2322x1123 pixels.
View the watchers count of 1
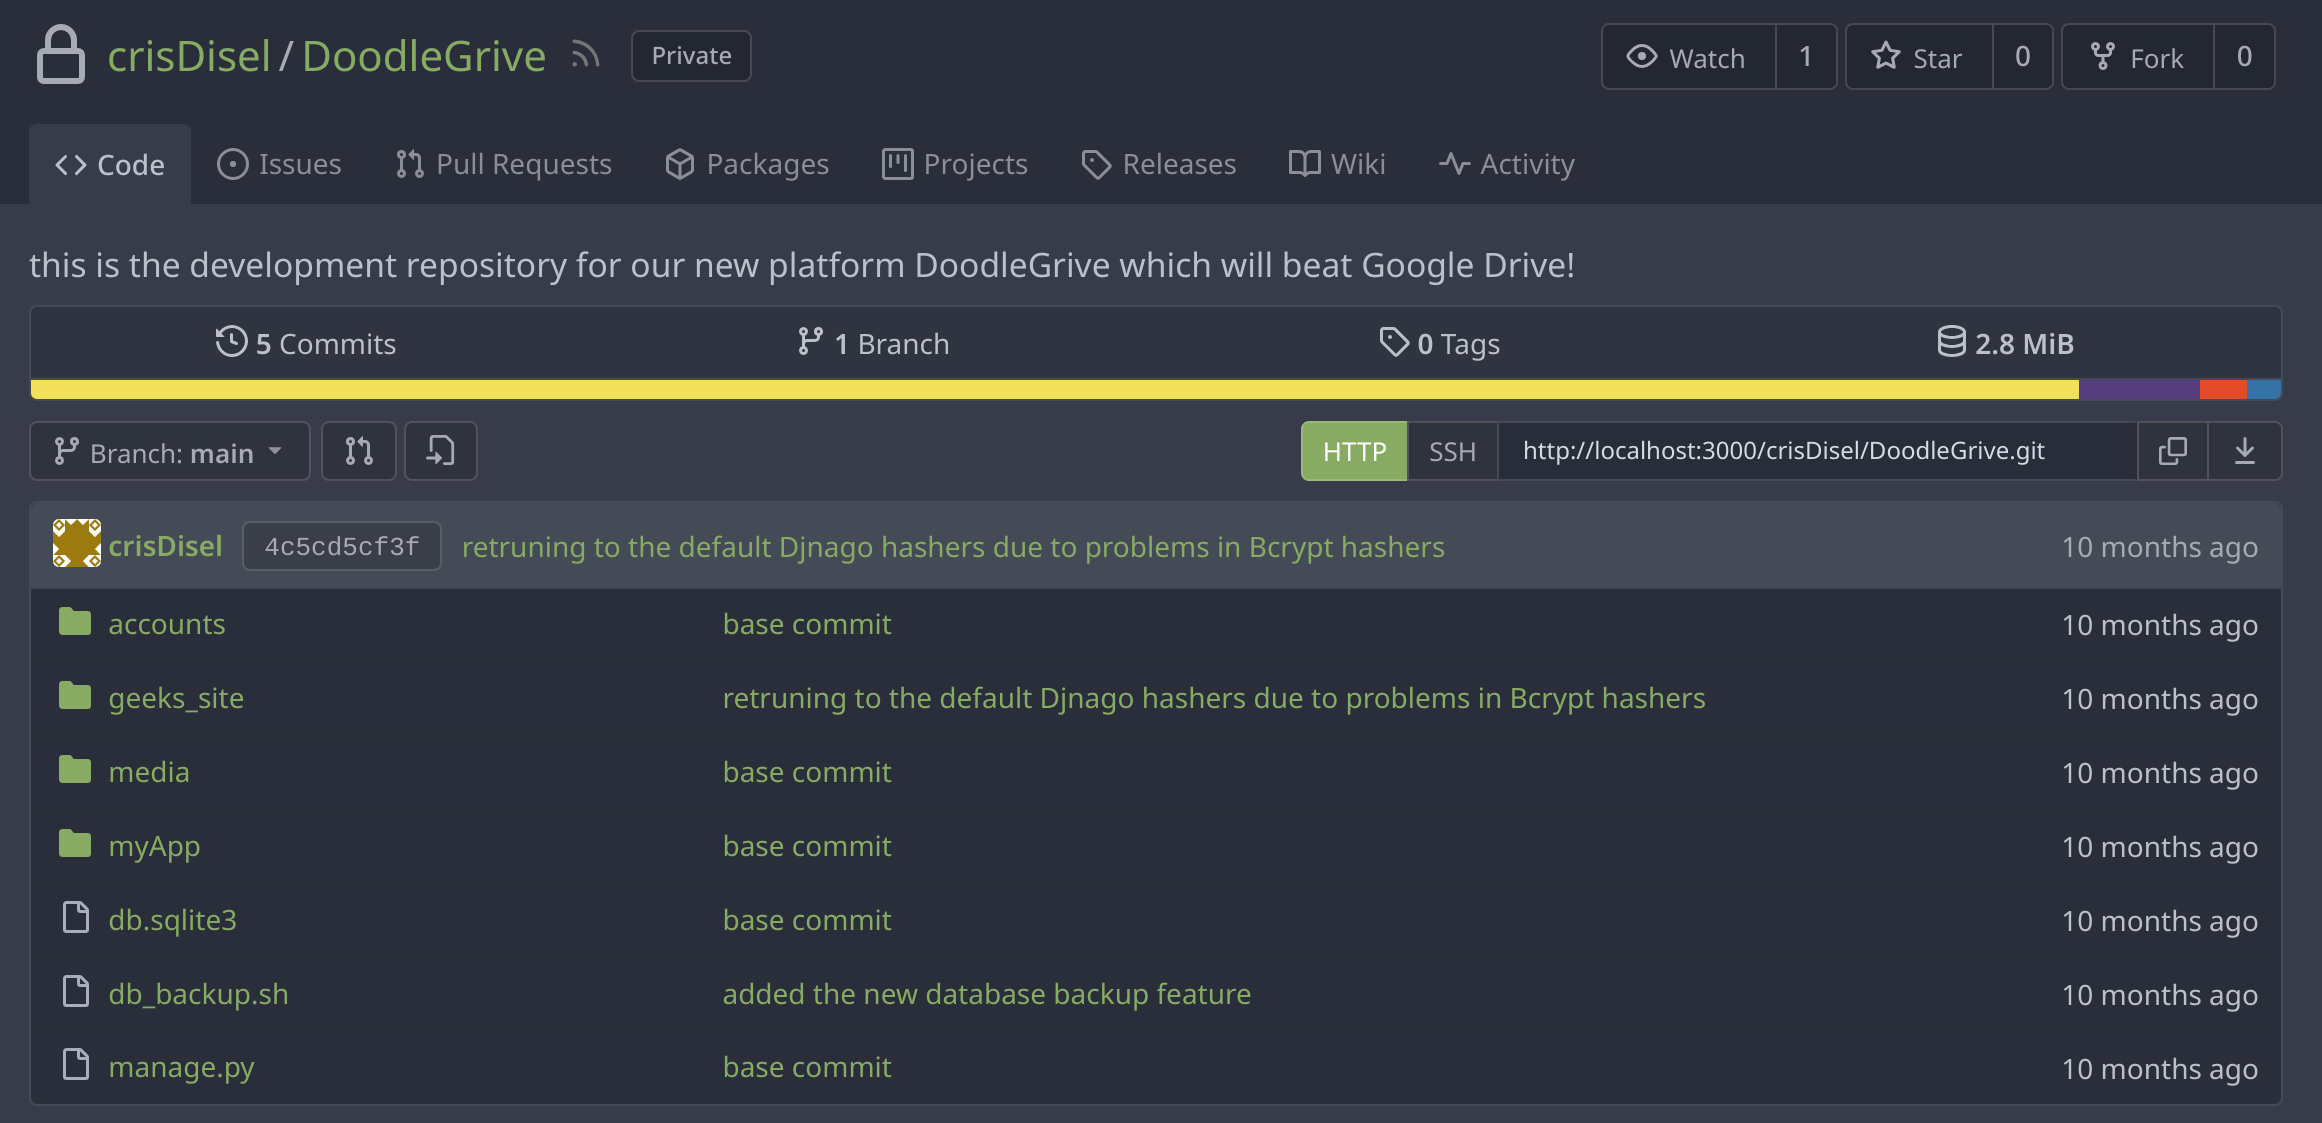pyautogui.click(x=1806, y=57)
